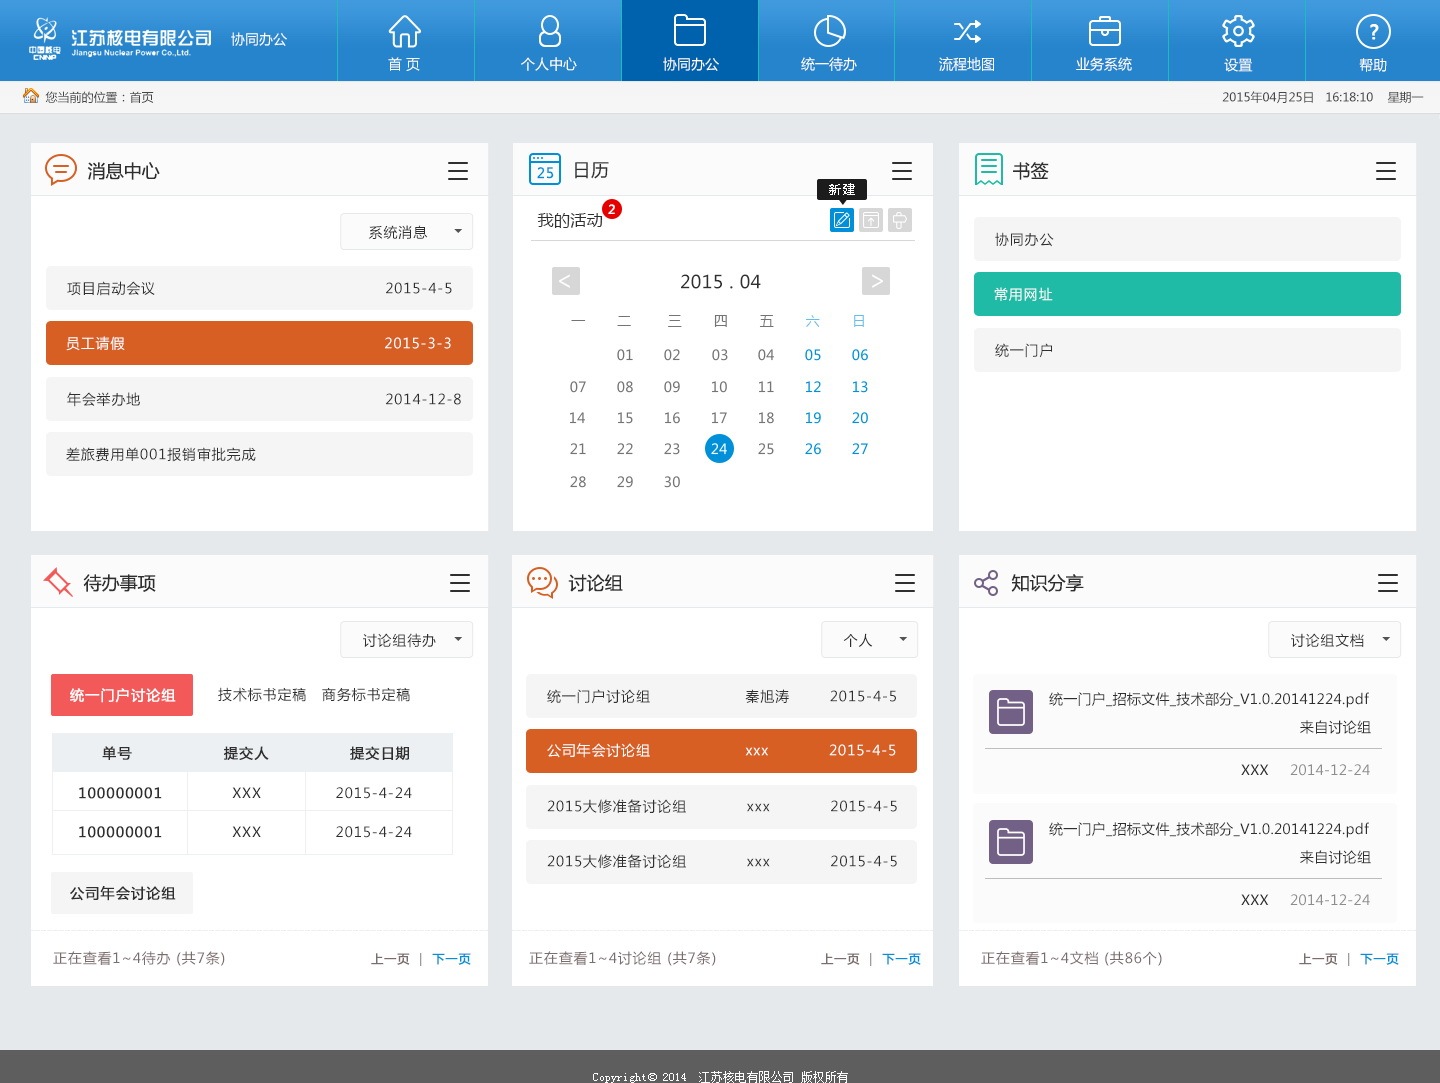The height and width of the screenshot is (1083, 1440).
Task: Open the 书签 panel hamburger menu
Action: point(1386,170)
